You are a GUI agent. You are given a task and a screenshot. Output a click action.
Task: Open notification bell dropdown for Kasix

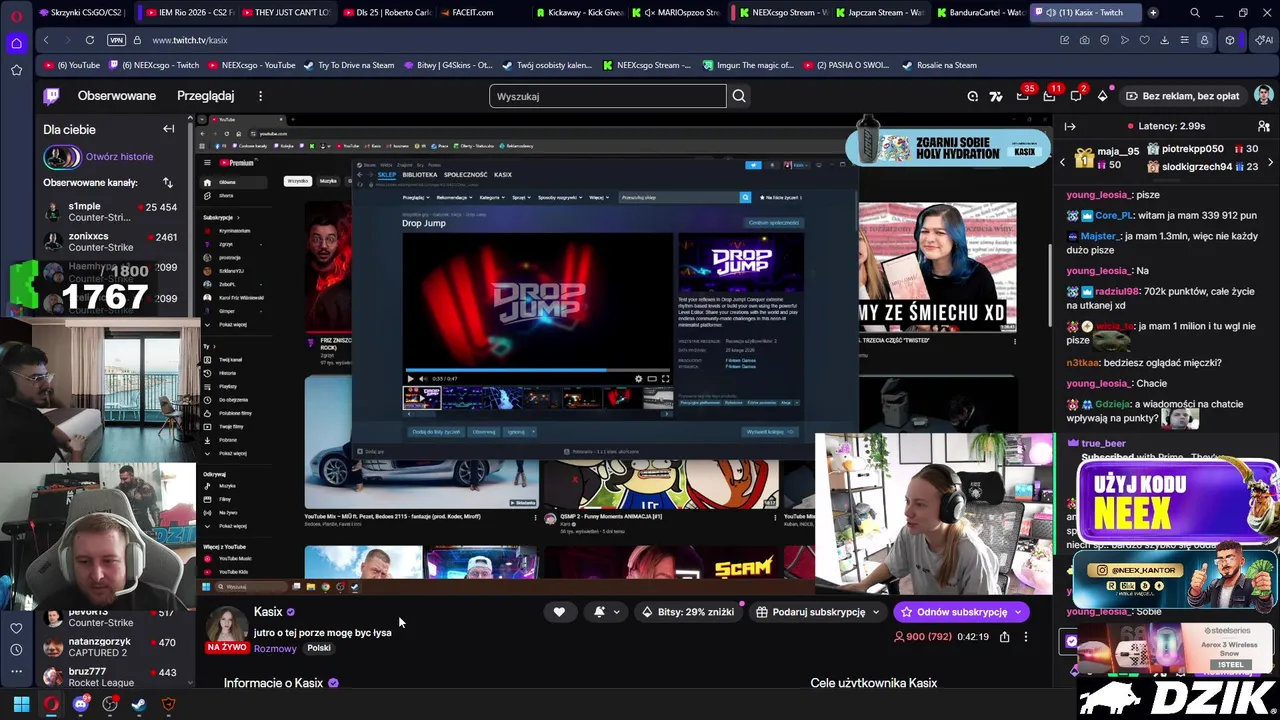606,612
